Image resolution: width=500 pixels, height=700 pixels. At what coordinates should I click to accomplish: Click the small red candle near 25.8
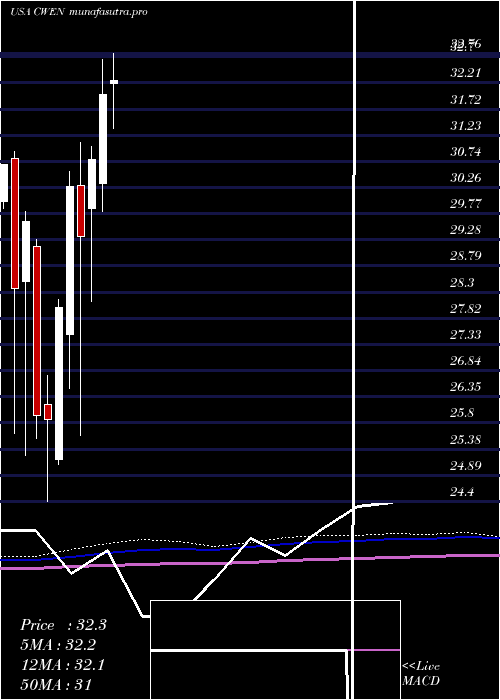48,412
